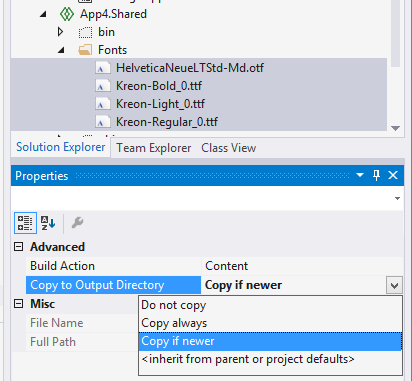Click the Kreon-Regular_0.ttf font file icon
The image size is (412, 381).
[103, 122]
